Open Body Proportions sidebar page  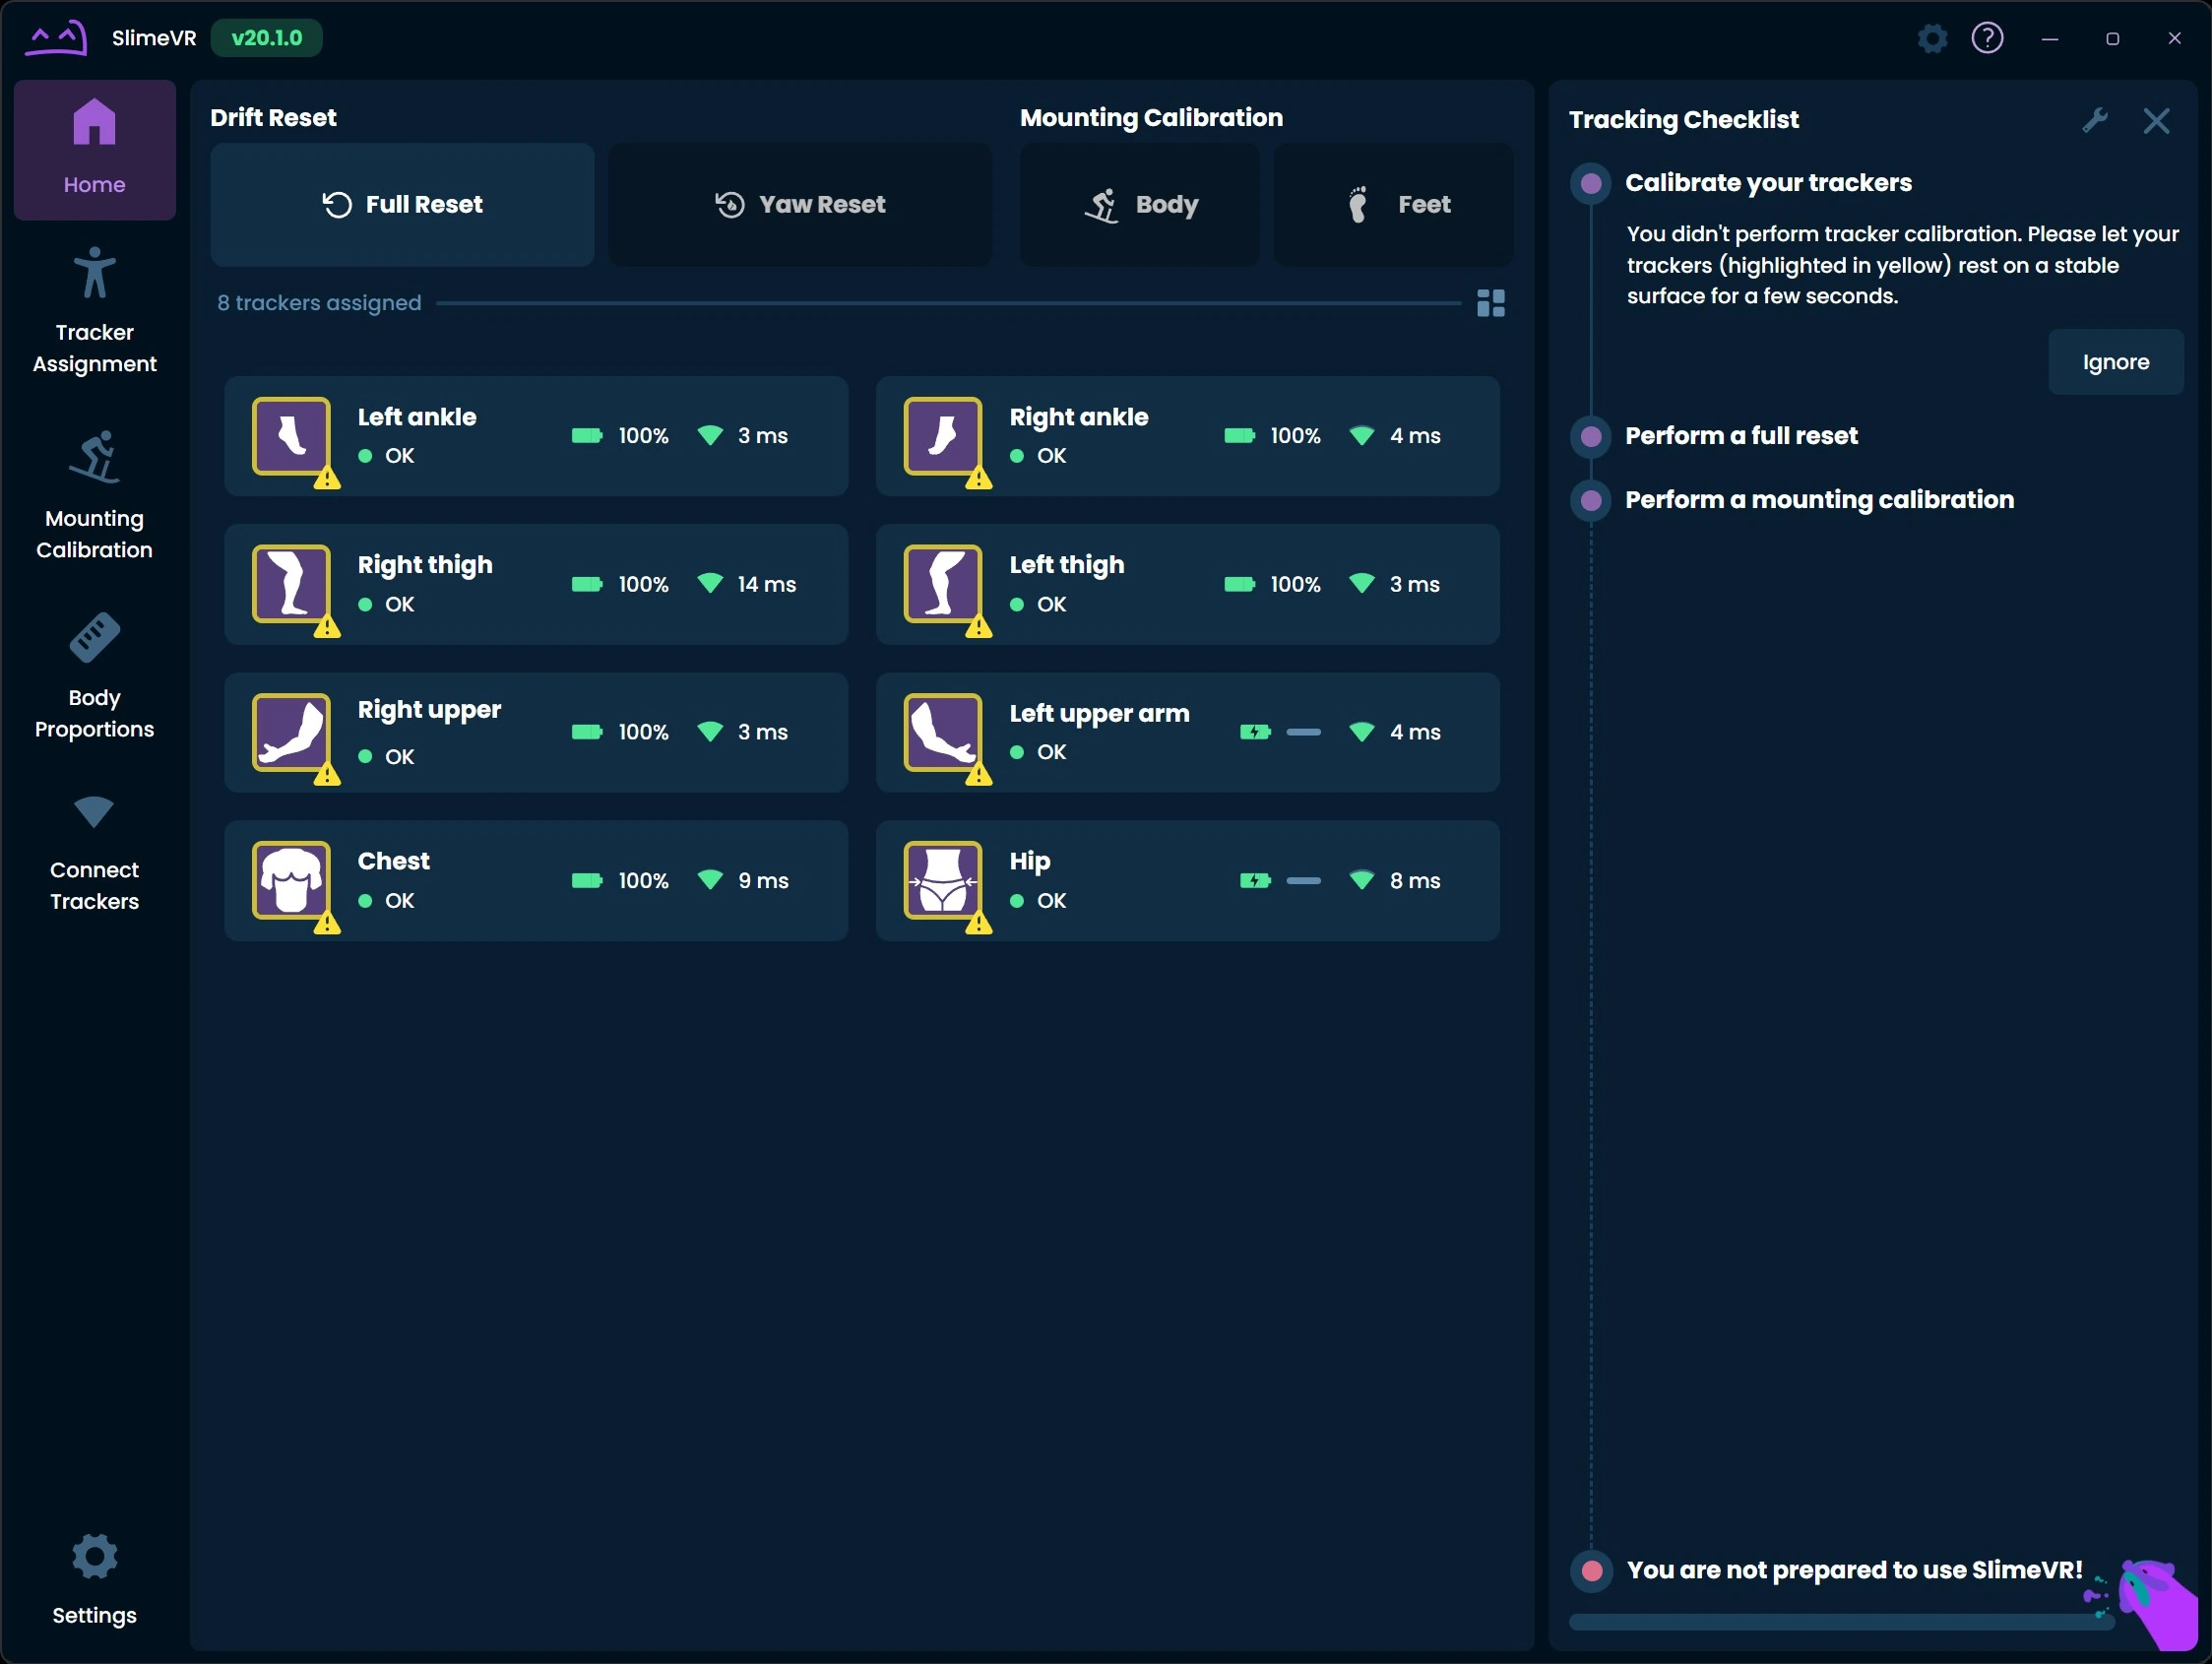(x=95, y=676)
